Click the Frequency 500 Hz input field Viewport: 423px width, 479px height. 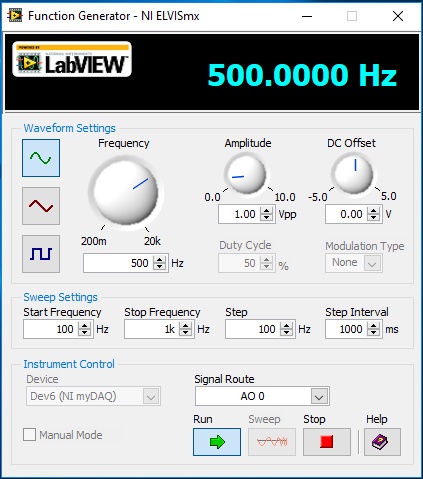118,263
